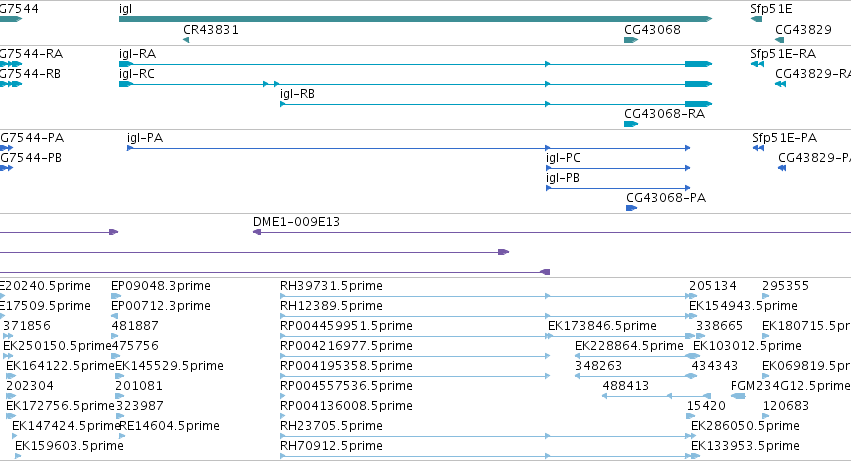Click EST label EK286050.5prime
This screenshot has width=851, height=461.
pyautogui.click(x=745, y=426)
